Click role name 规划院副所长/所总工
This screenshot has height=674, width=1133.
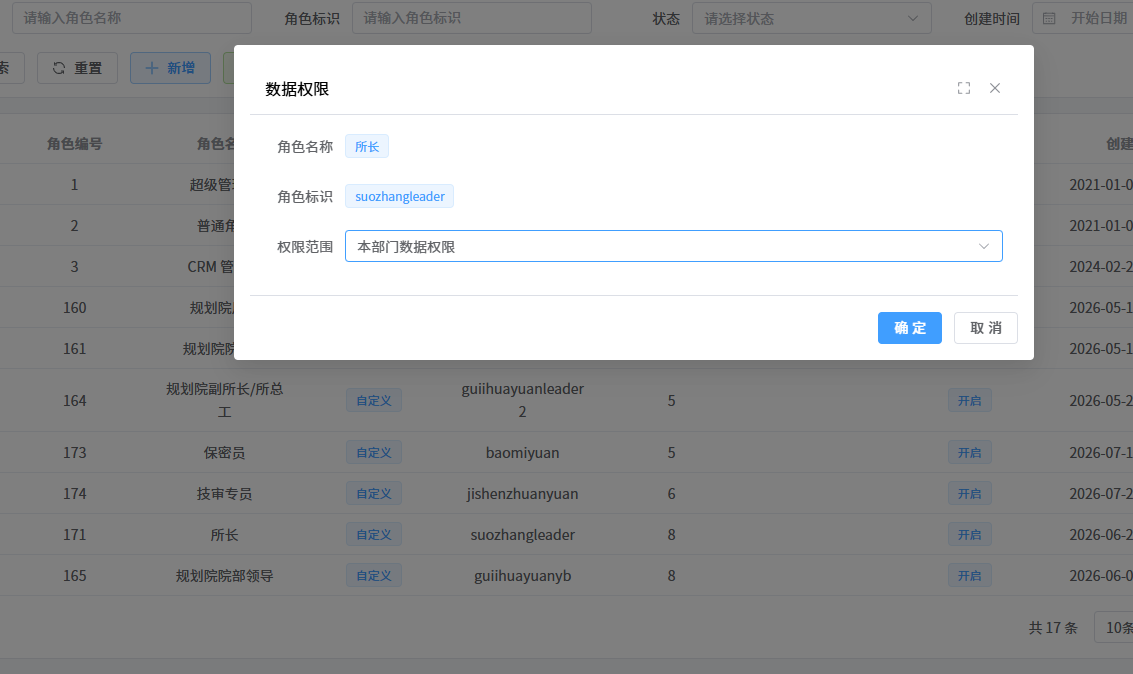pyautogui.click(x=224, y=401)
